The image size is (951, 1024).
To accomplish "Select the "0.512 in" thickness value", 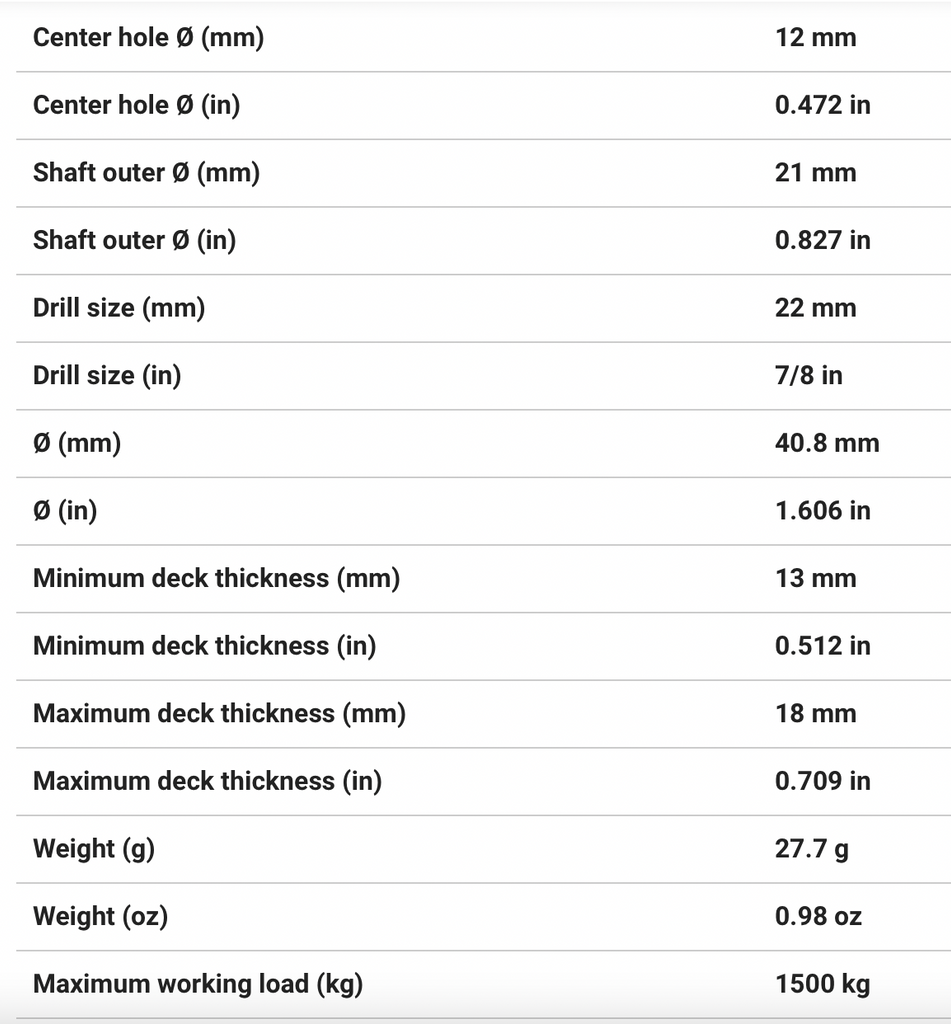I will 822,646.
